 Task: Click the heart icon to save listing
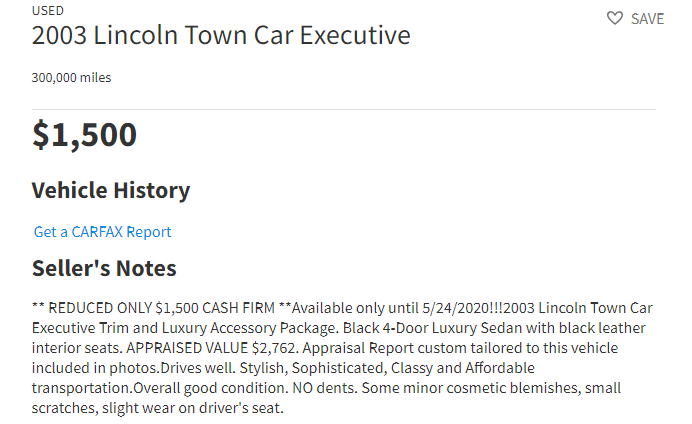click(x=614, y=18)
